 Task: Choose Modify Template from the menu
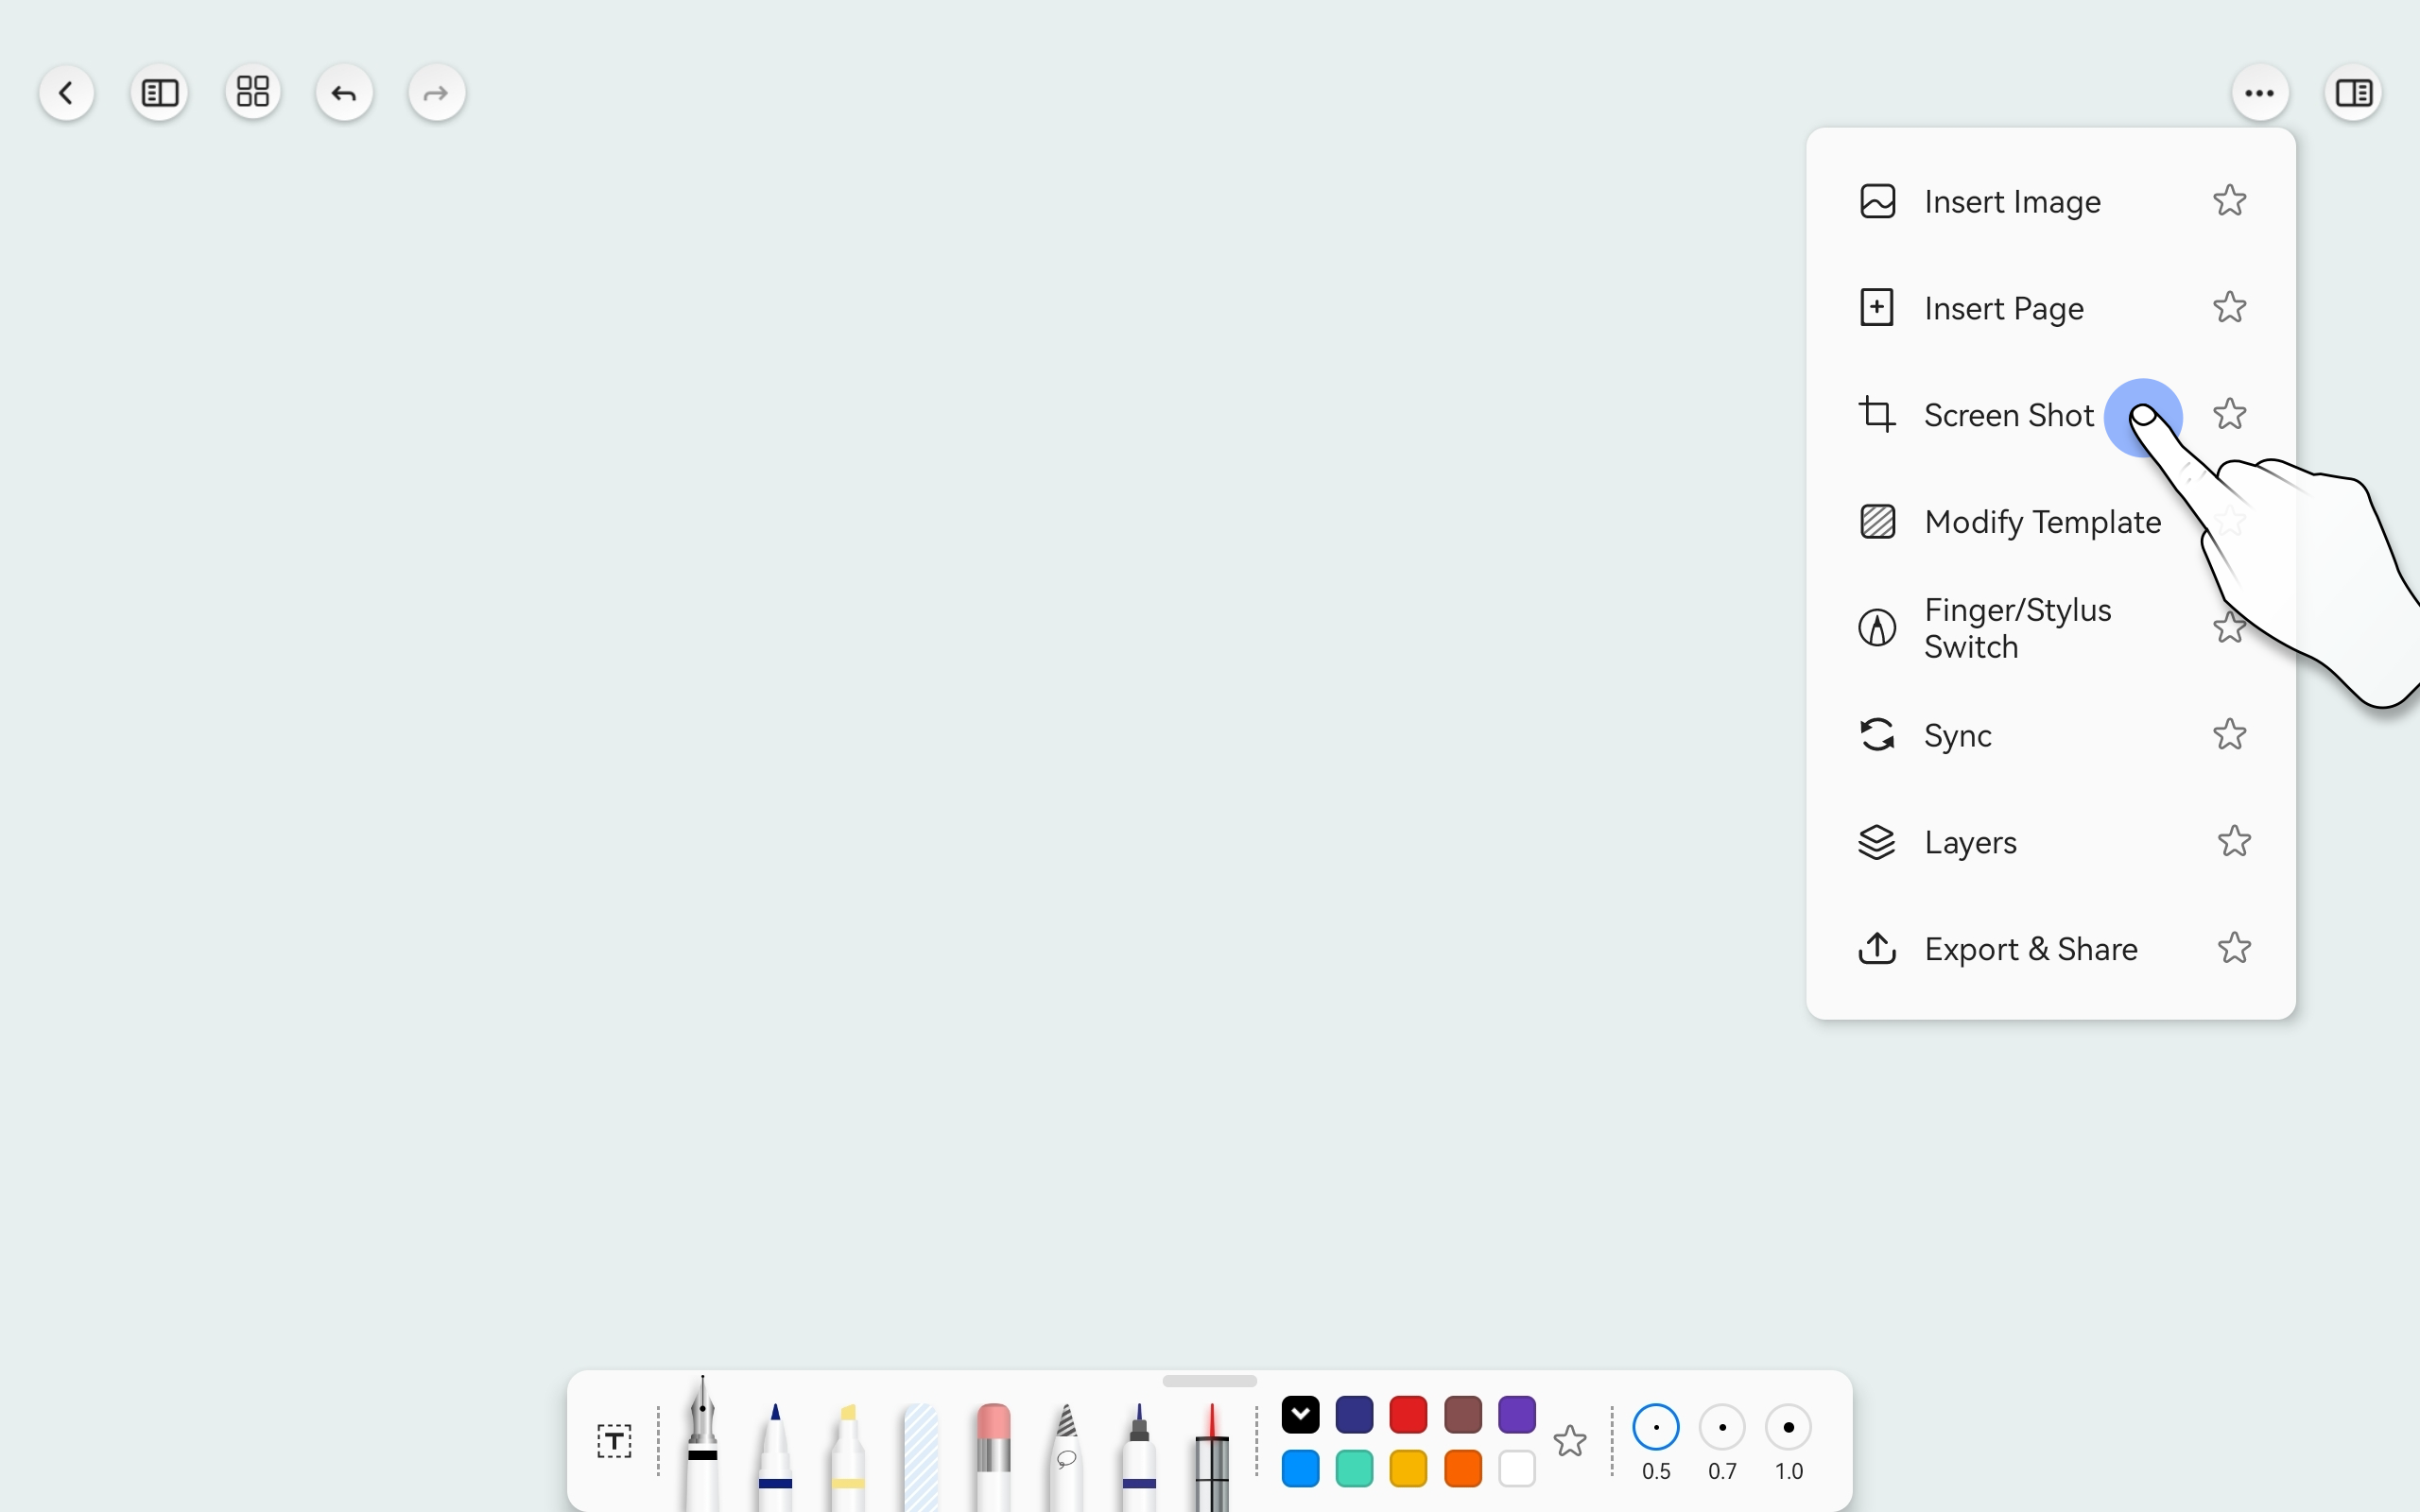click(x=2041, y=522)
